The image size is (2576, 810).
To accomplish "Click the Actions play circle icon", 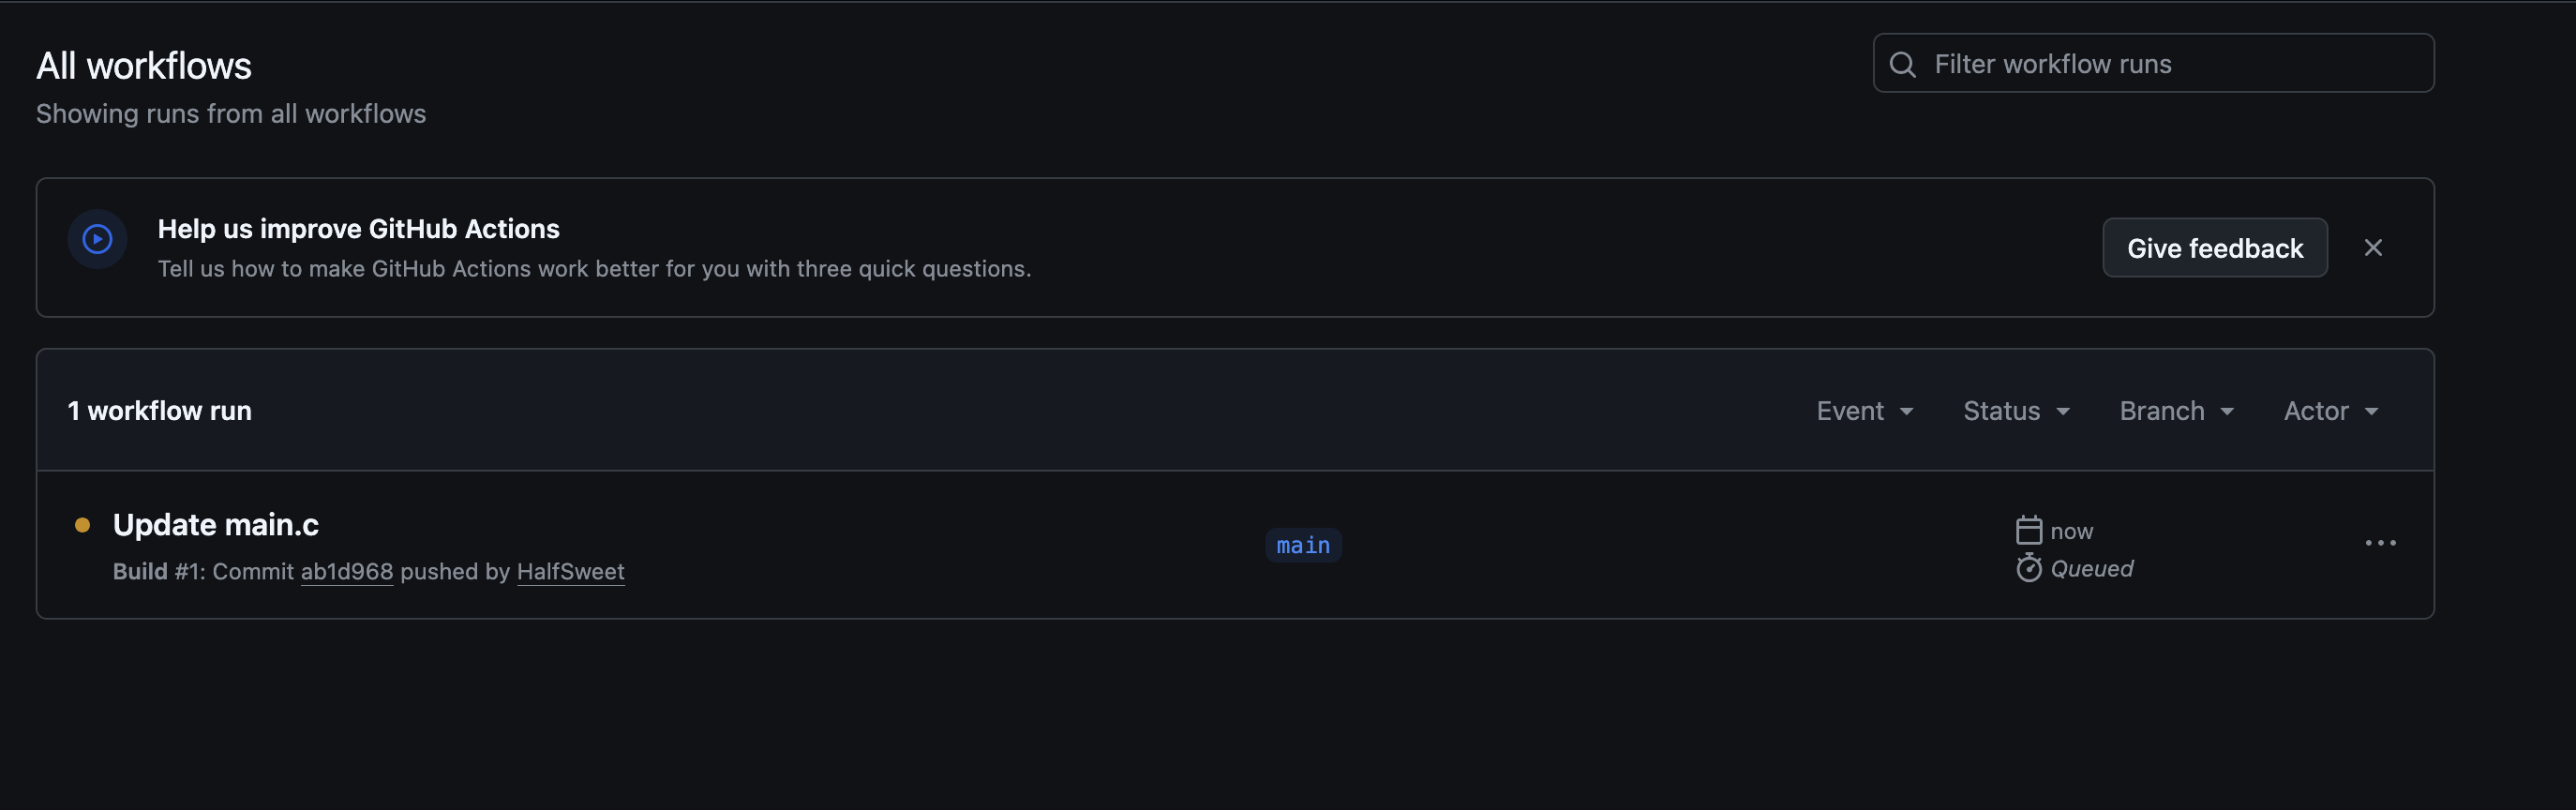I will click(x=97, y=239).
